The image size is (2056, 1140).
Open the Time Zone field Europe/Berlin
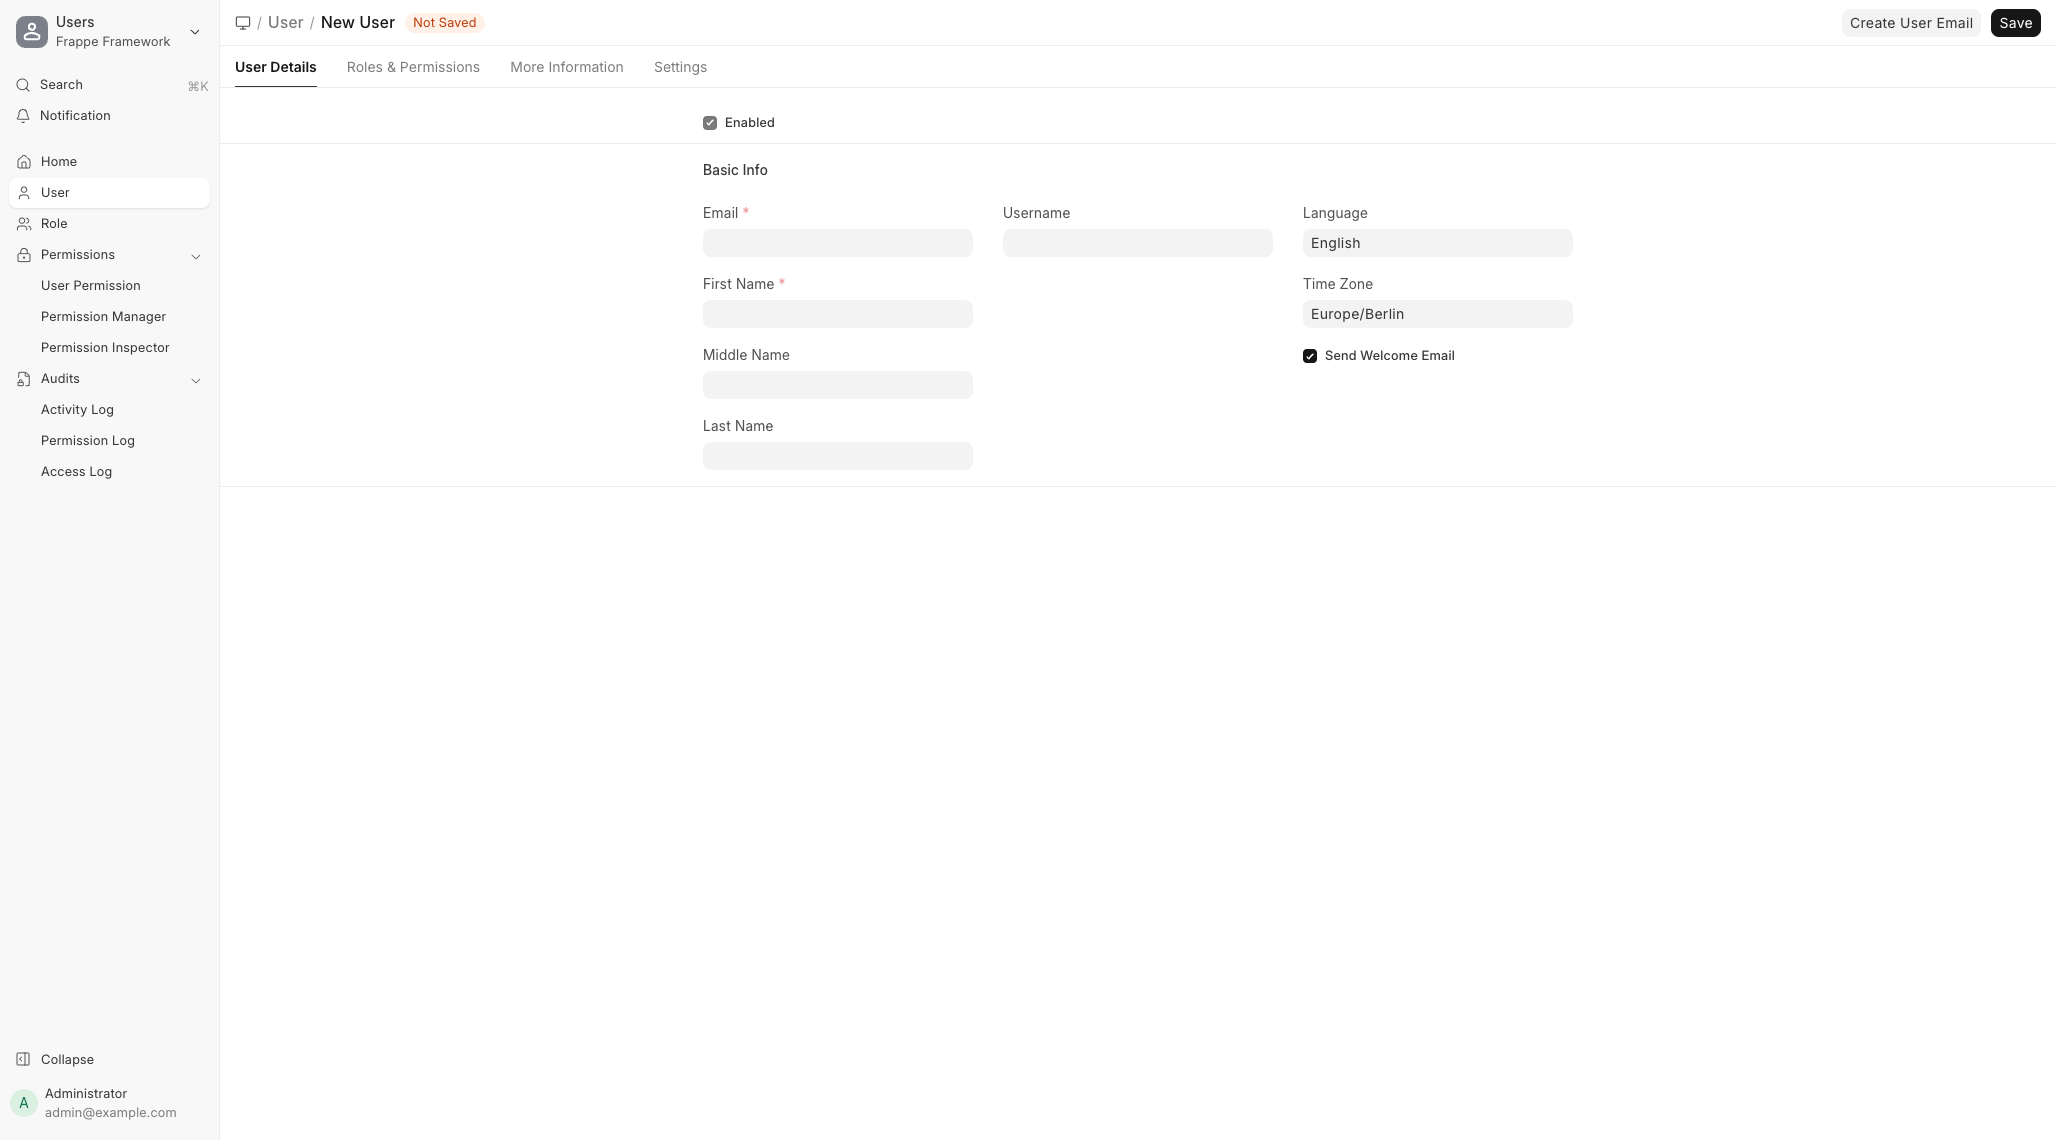coord(1438,314)
